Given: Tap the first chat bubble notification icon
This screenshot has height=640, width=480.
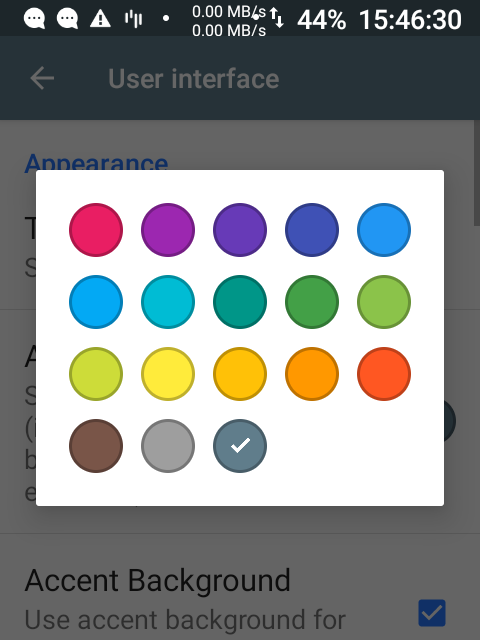Looking at the screenshot, I should click(x=34, y=19).
